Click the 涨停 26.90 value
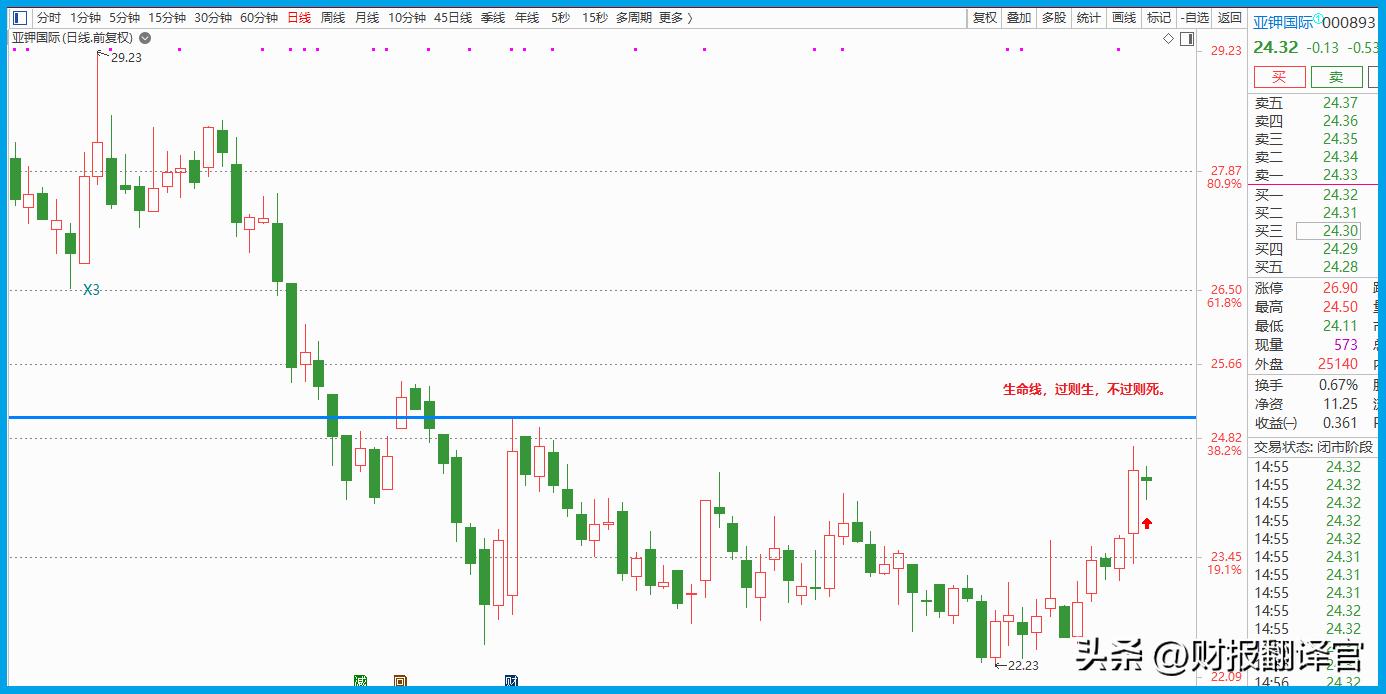1386x694 pixels. click(x=1340, y=288)
